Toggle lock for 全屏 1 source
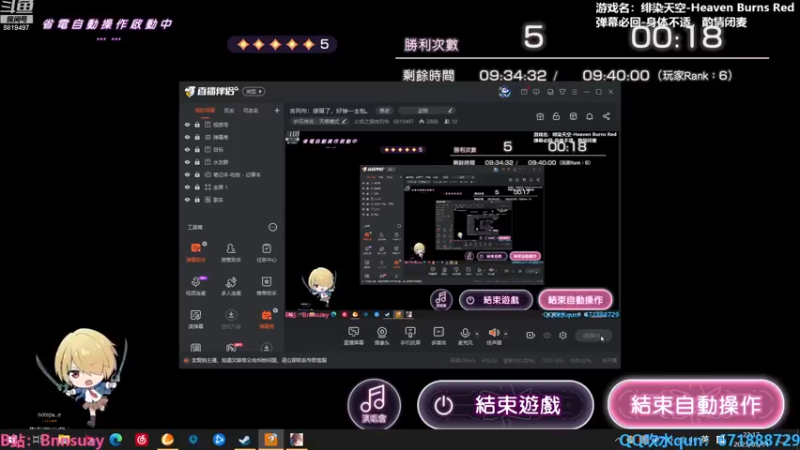This screenshot has width=800, height=450. tap(197, 187)
